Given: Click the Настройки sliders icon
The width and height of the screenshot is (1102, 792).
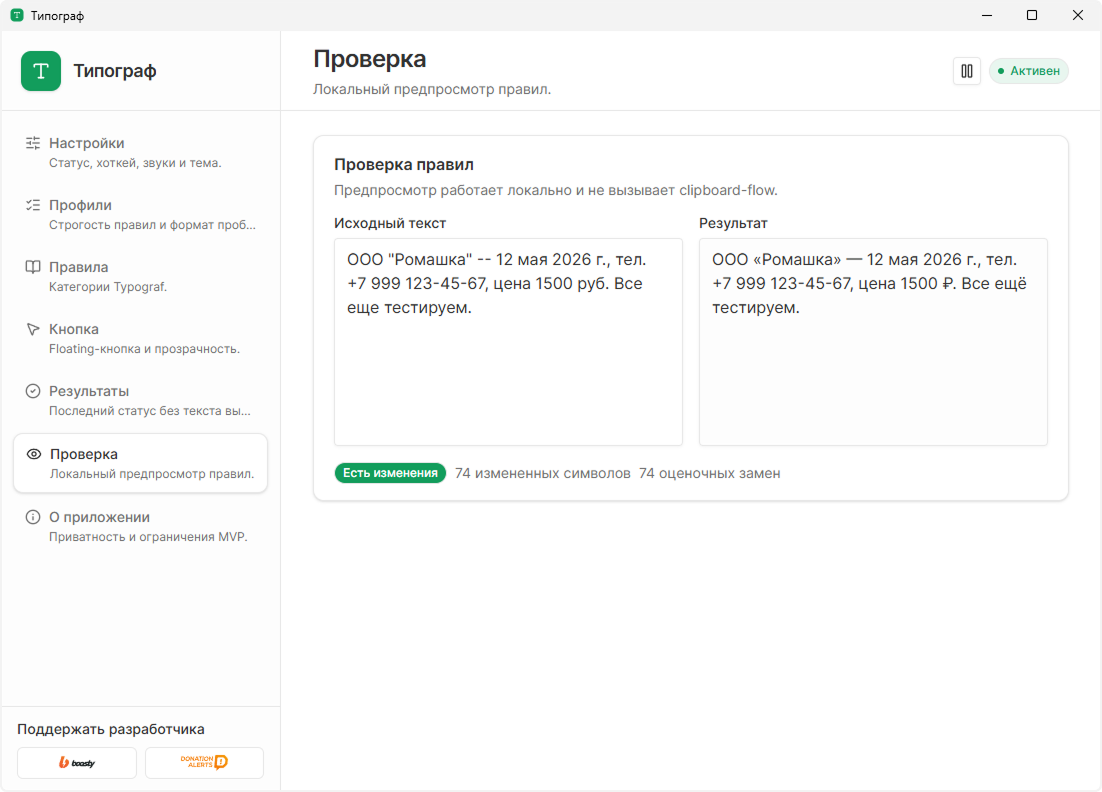Looking at the screenshot, I should tap(33, 143).
